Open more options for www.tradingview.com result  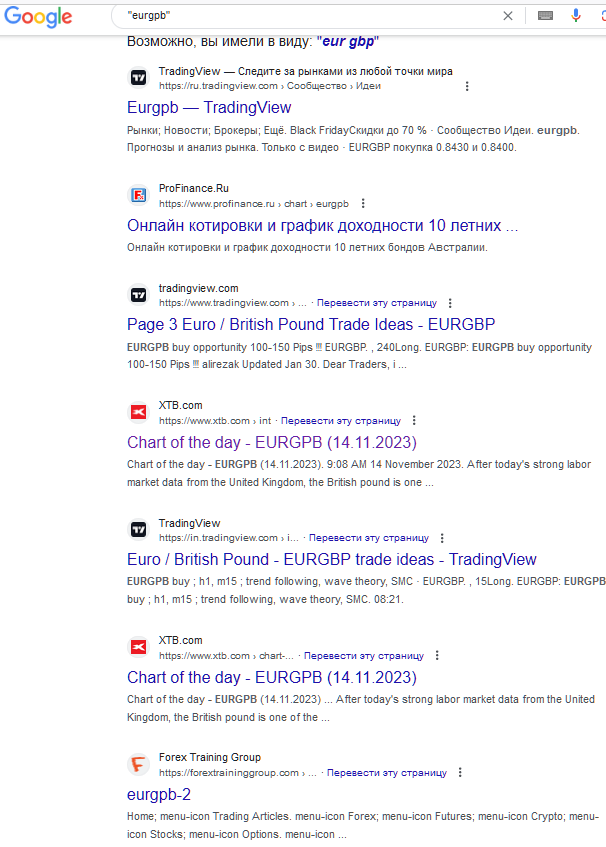(450, 303)
